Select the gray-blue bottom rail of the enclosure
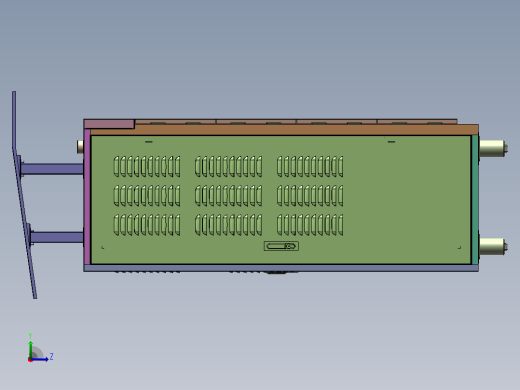 point(281,268)
